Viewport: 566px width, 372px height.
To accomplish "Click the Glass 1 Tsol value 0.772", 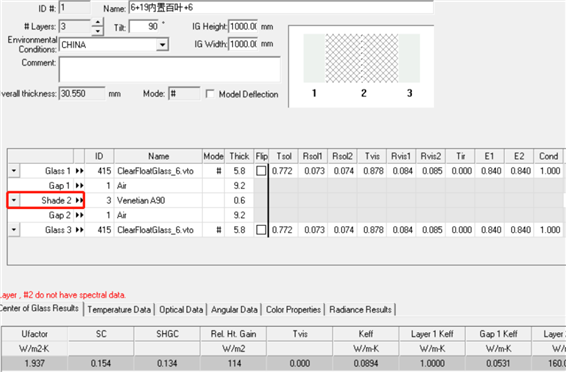I will click(282, 171).
